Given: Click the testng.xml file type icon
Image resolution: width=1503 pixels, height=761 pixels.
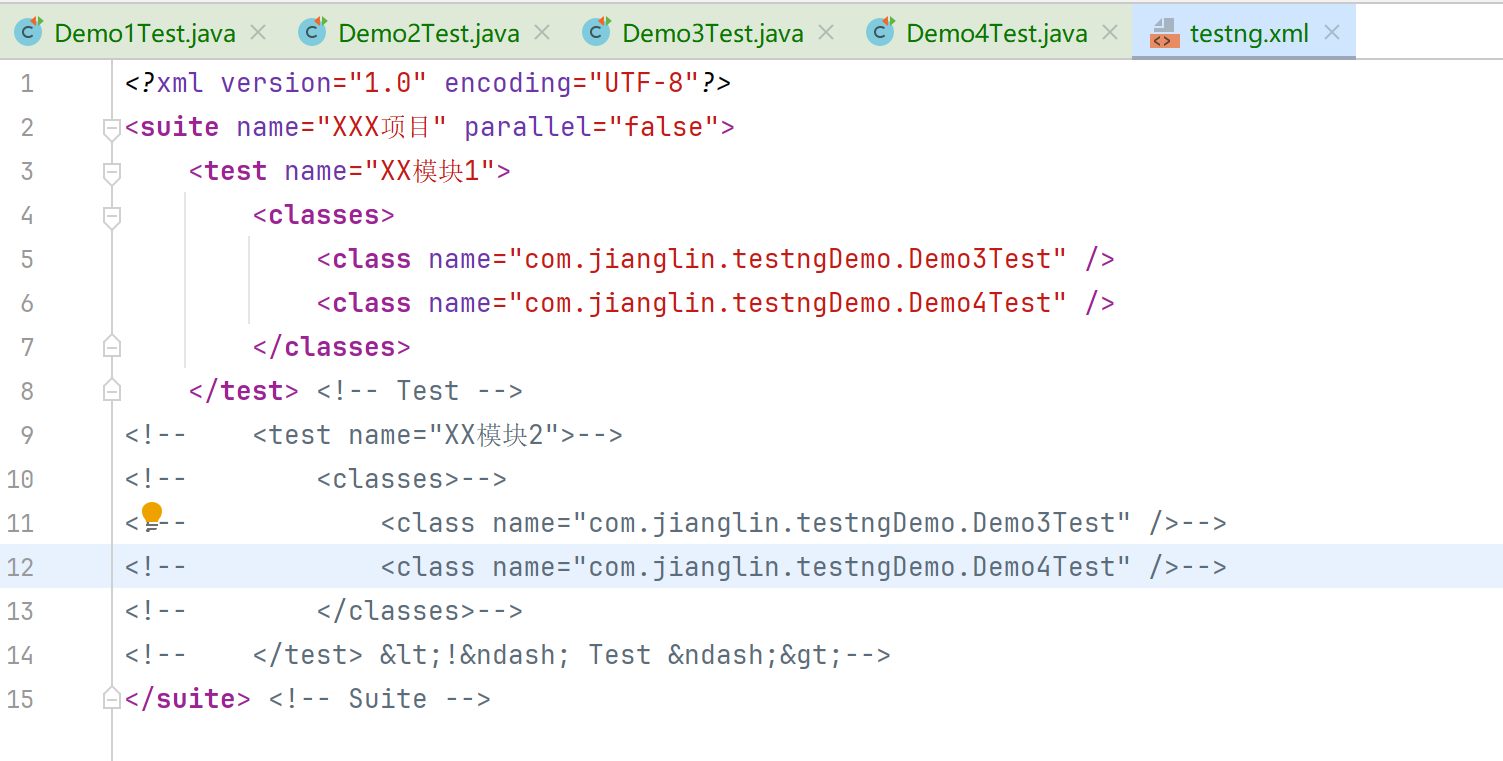Looking at the screenshot, I should [x=1165, y=33].
